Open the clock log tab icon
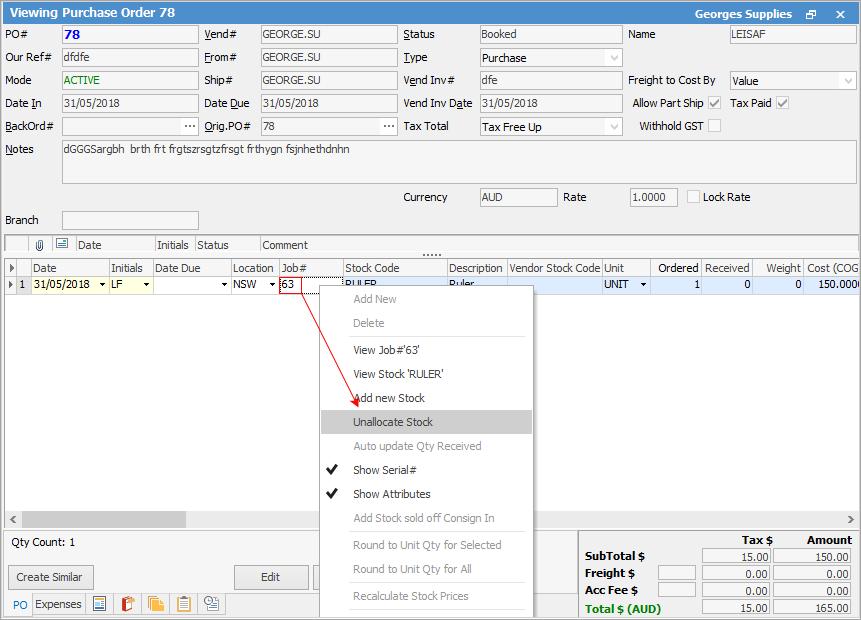The width and height of the screenshot is (861, 620). coord(212,604)
